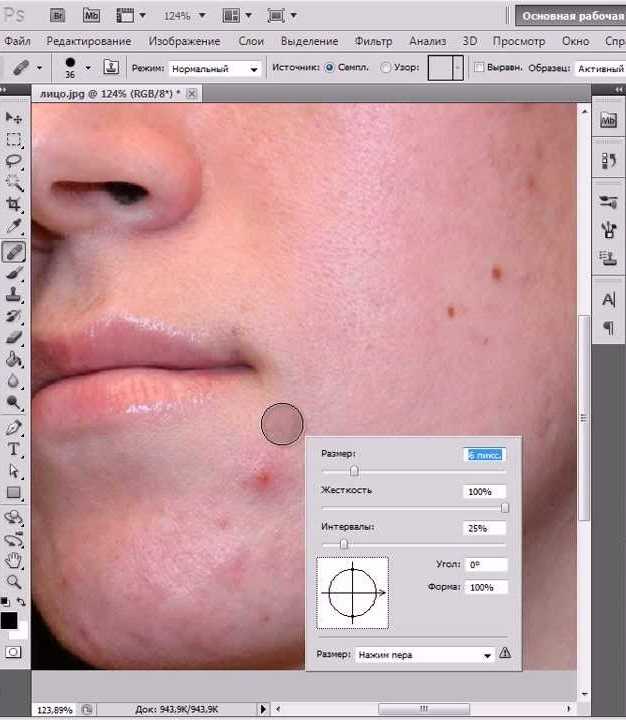Viewport: 626px width, 720px height.
Task: Select the Rectangular Marquee tool
Action: 14,139
